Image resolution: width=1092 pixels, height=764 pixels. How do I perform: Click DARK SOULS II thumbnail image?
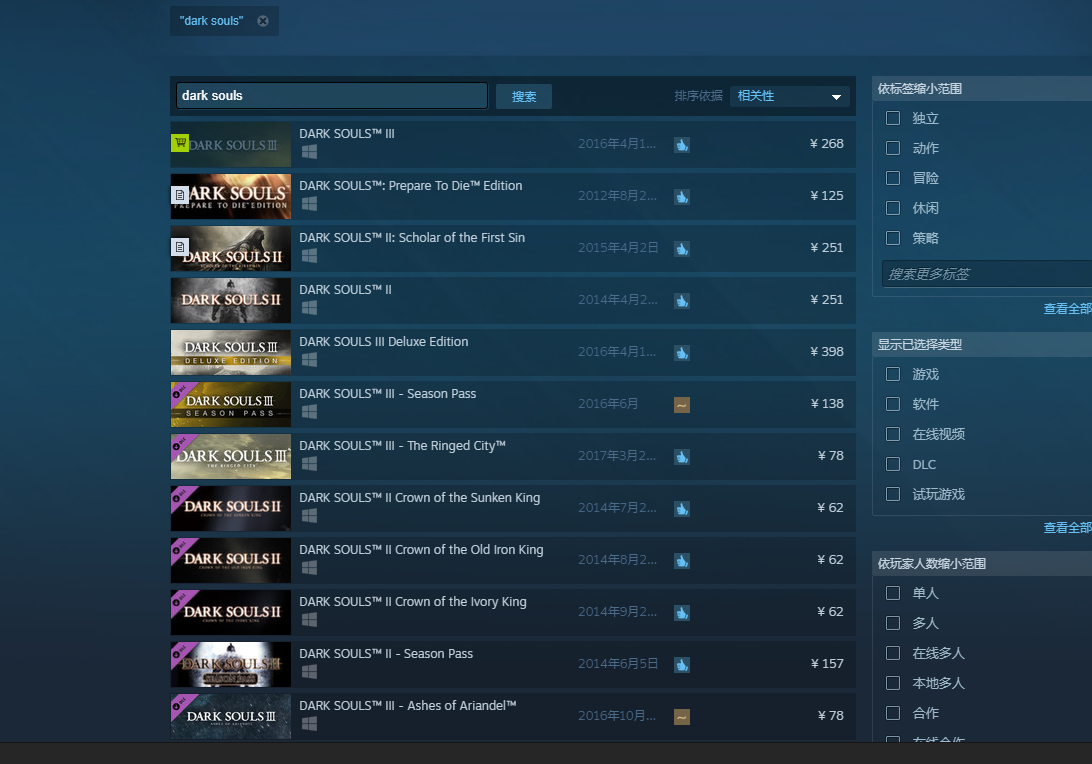coord(231,300)
